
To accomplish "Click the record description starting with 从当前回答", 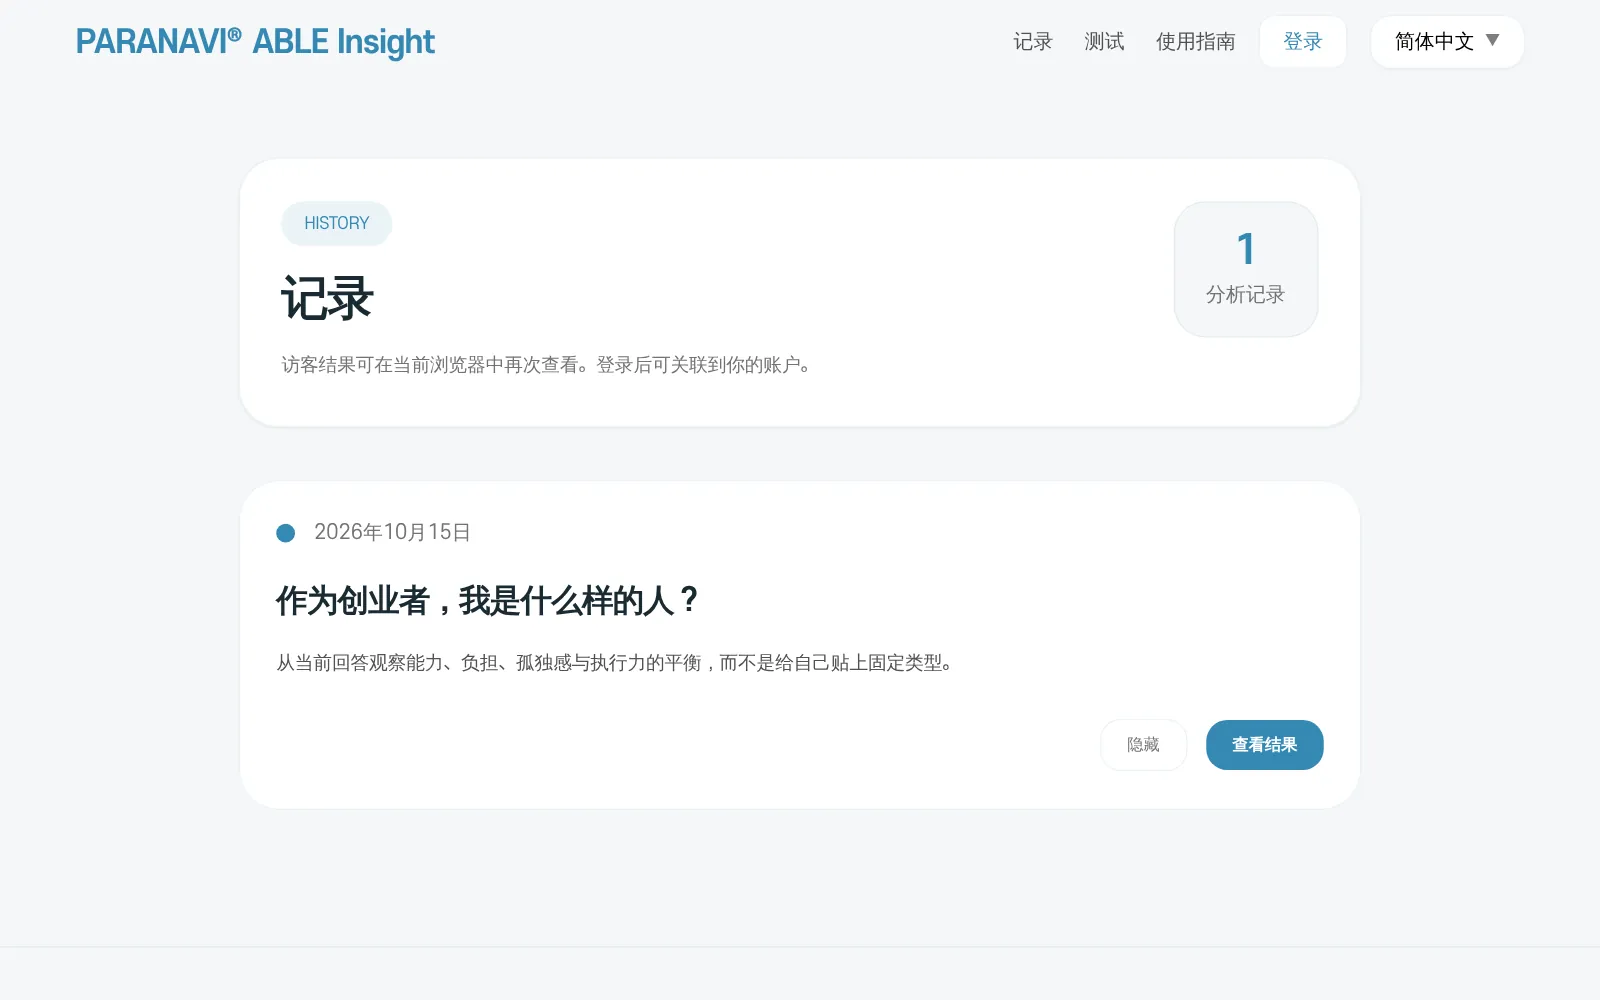I will 615,663.
